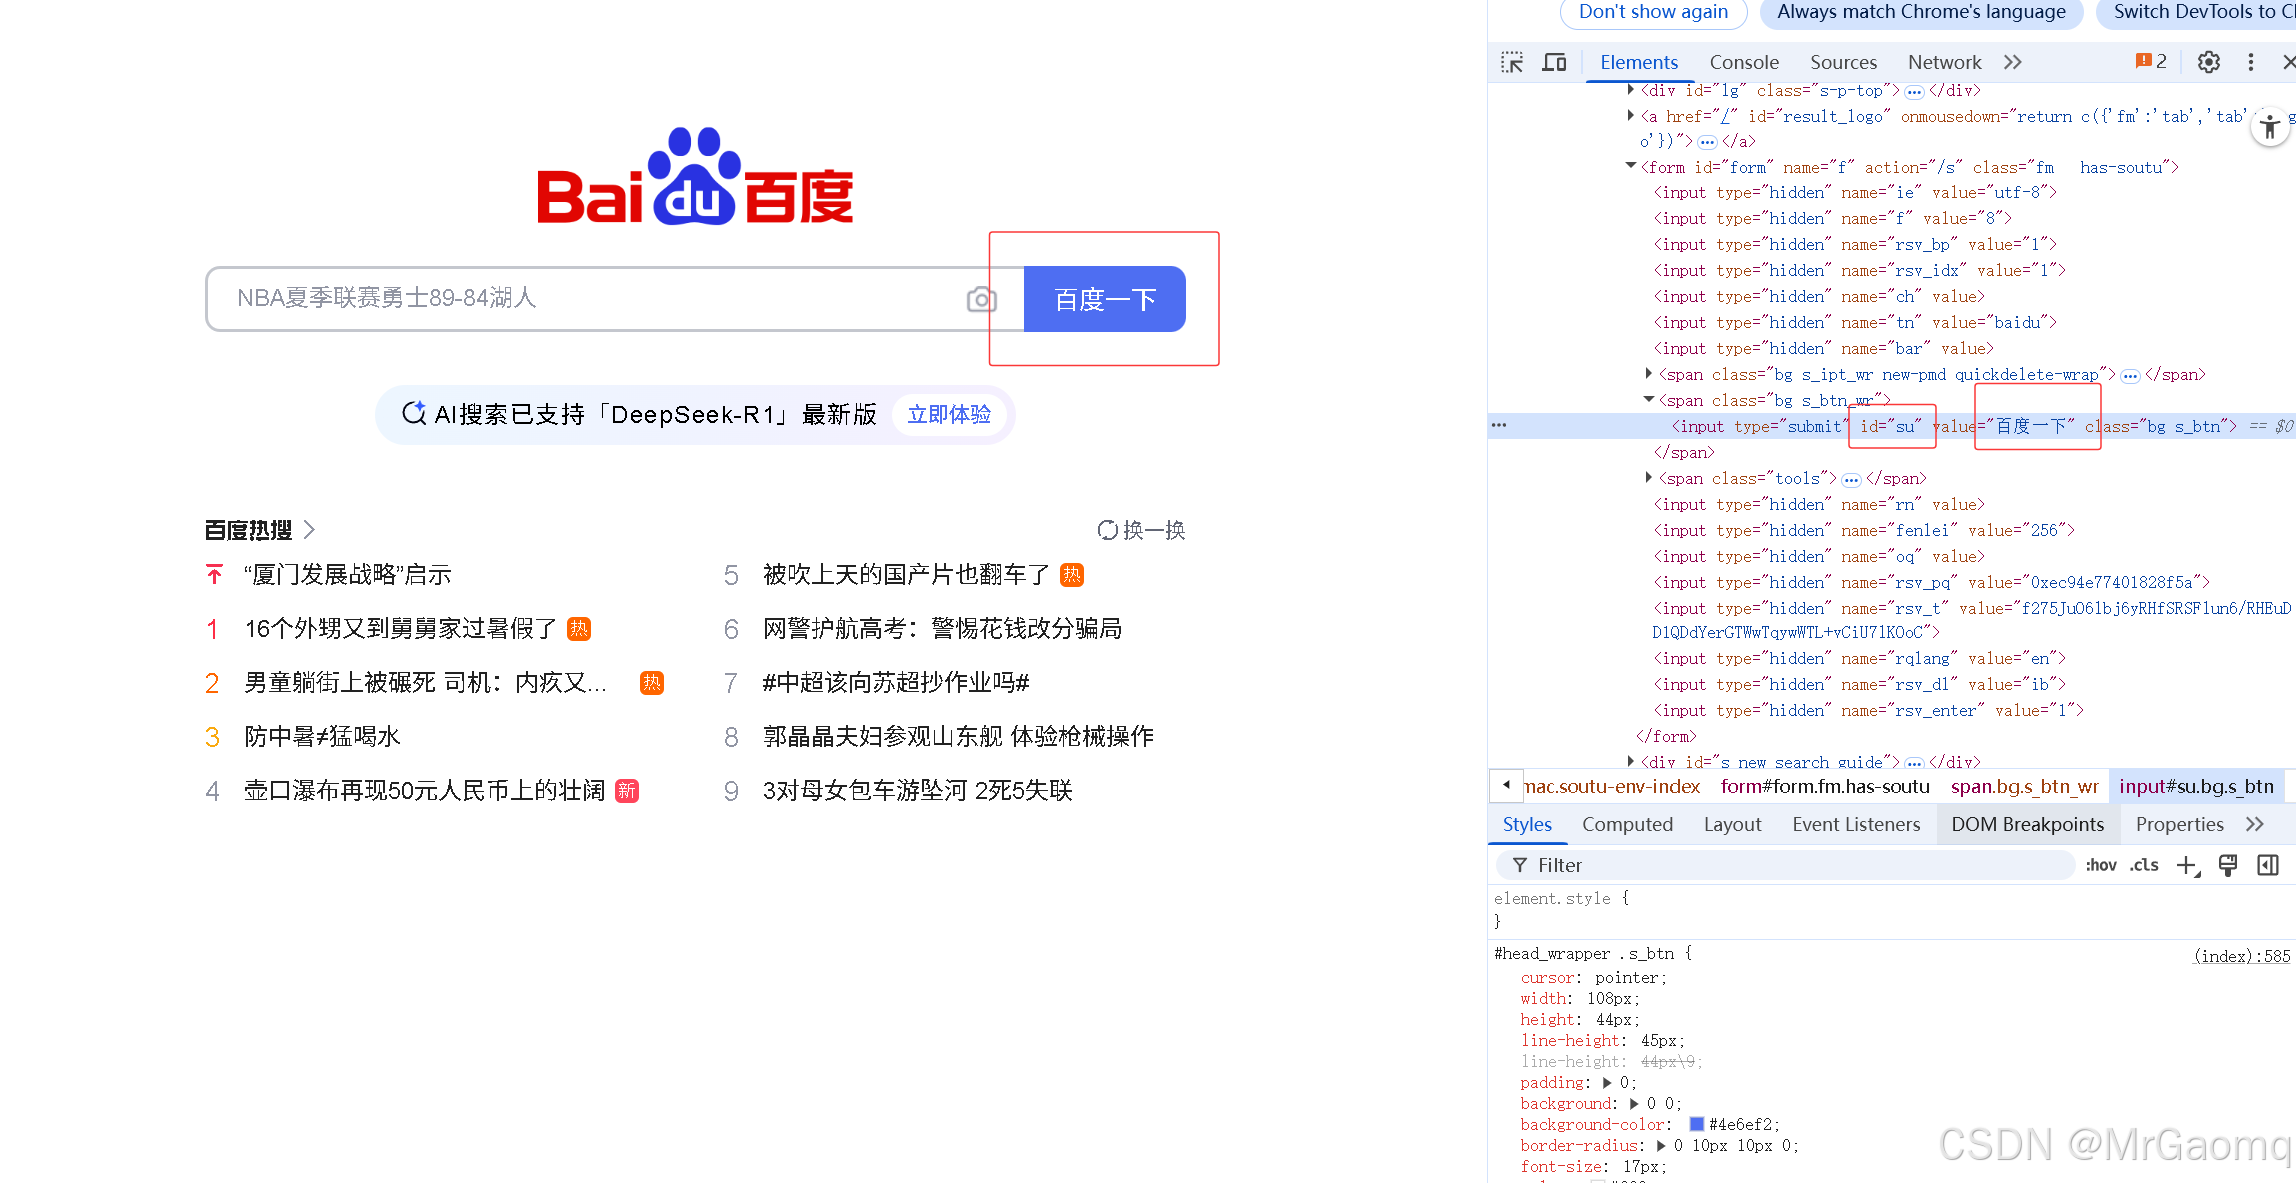
Task: Click the inspect element picker icon
Action: [1512, 63]
